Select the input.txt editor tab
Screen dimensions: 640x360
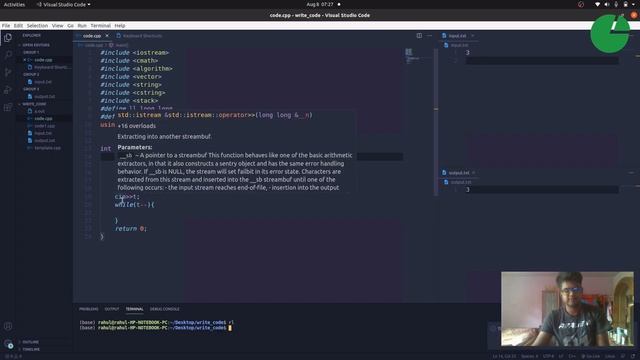pos(458,36)
